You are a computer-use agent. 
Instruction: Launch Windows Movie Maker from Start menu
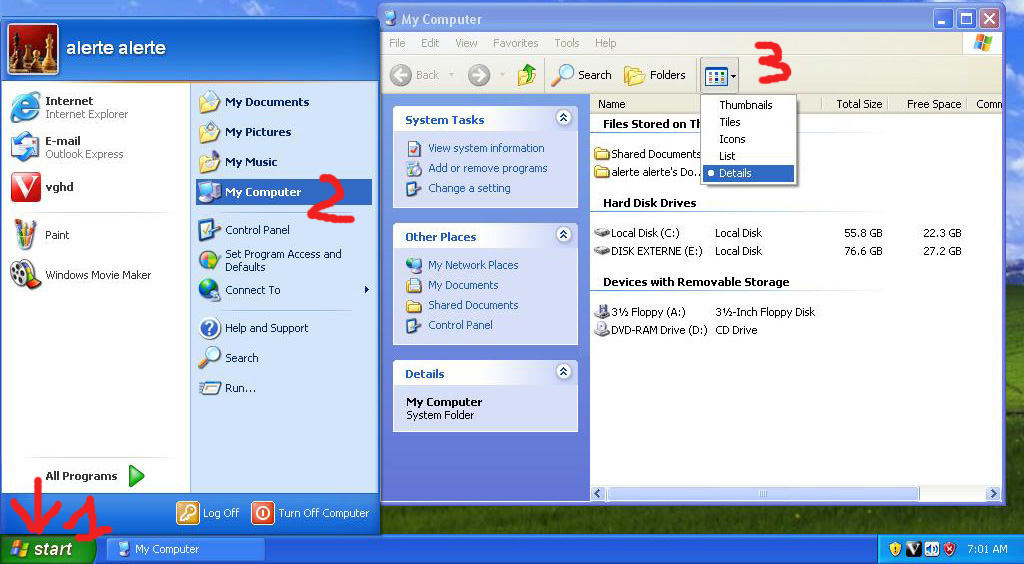(97, 275)
